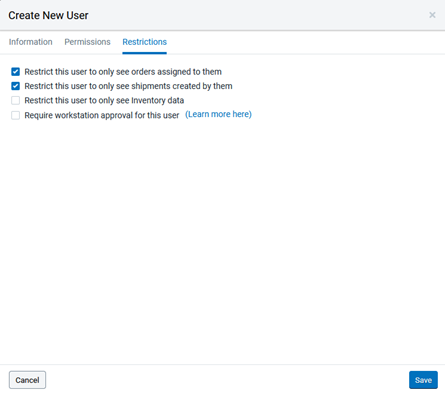This screenshot has width=445, height=393.
Task: Click the Create New User title text
Action: (x=48, y=15)
